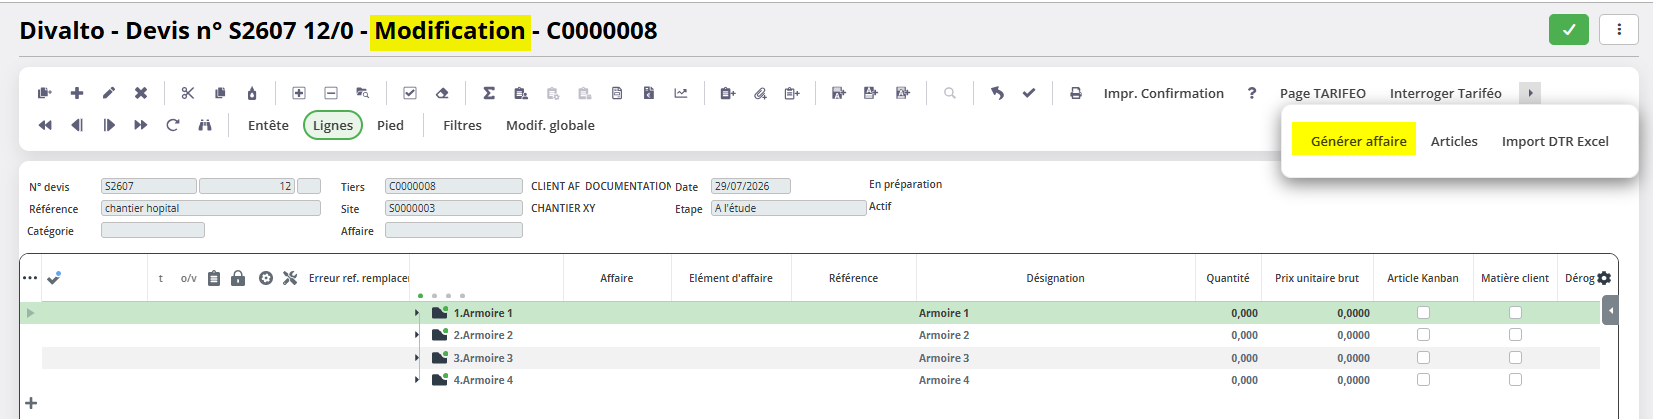Viewport: 1653px width, 419px height.
Task: Click the green validate checkmark button
Action: tap(1568, 30)
